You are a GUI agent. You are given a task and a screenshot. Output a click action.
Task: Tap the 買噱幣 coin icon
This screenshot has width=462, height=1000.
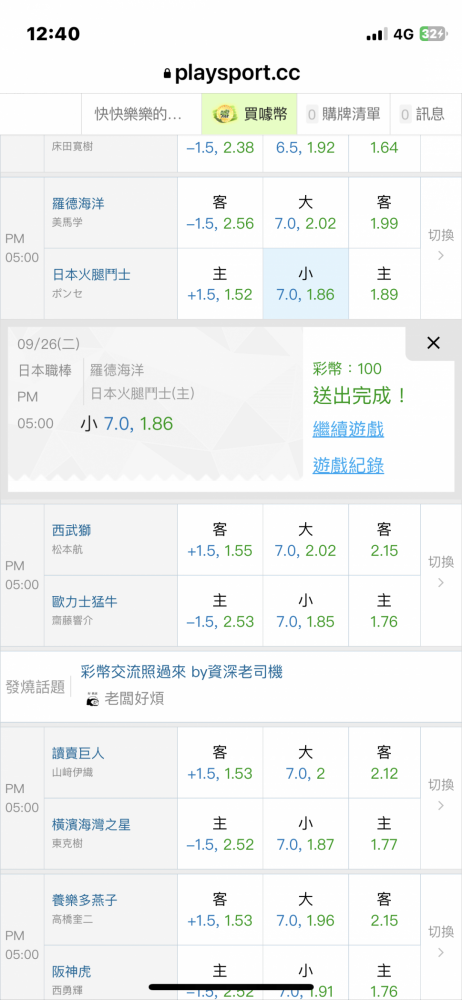(x=225, y=114)
